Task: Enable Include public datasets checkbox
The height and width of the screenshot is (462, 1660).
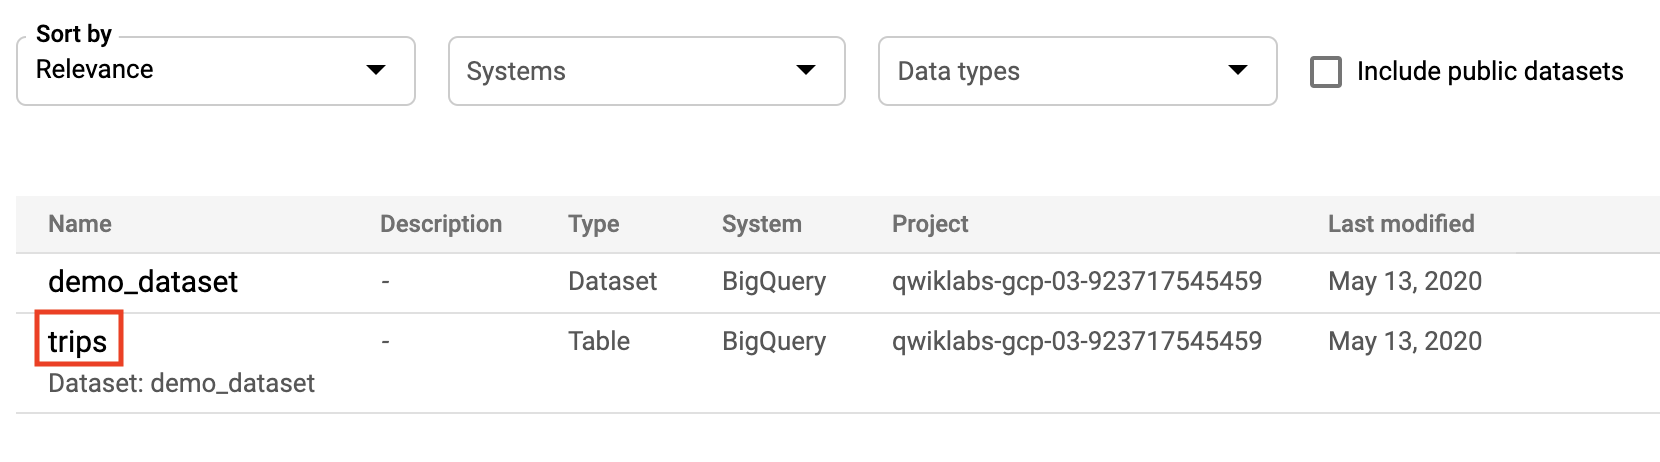Action: click(x=1326, y=72)
